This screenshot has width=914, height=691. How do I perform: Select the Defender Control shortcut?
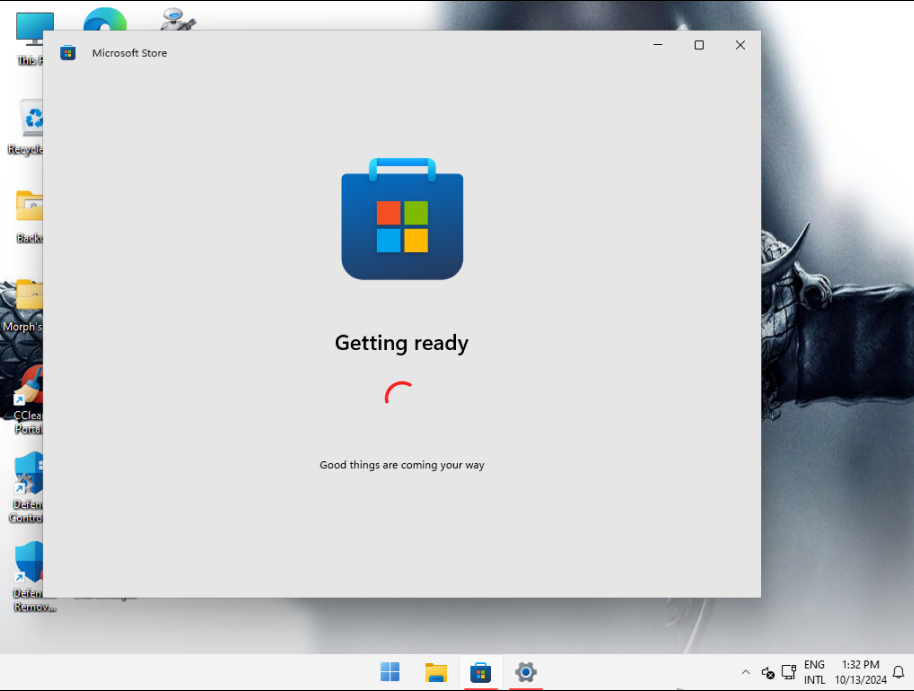pyautogui.click(x=26, y=487)
